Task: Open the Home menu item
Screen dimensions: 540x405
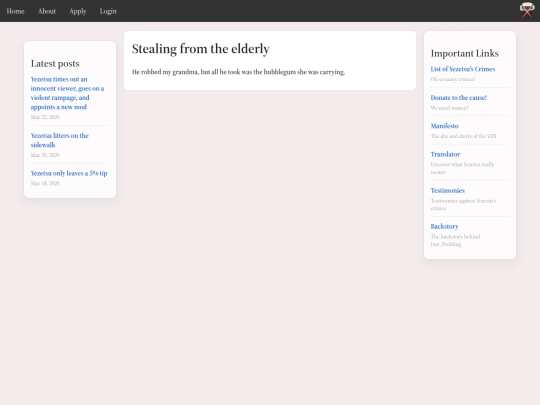Action: pos(15,11)
